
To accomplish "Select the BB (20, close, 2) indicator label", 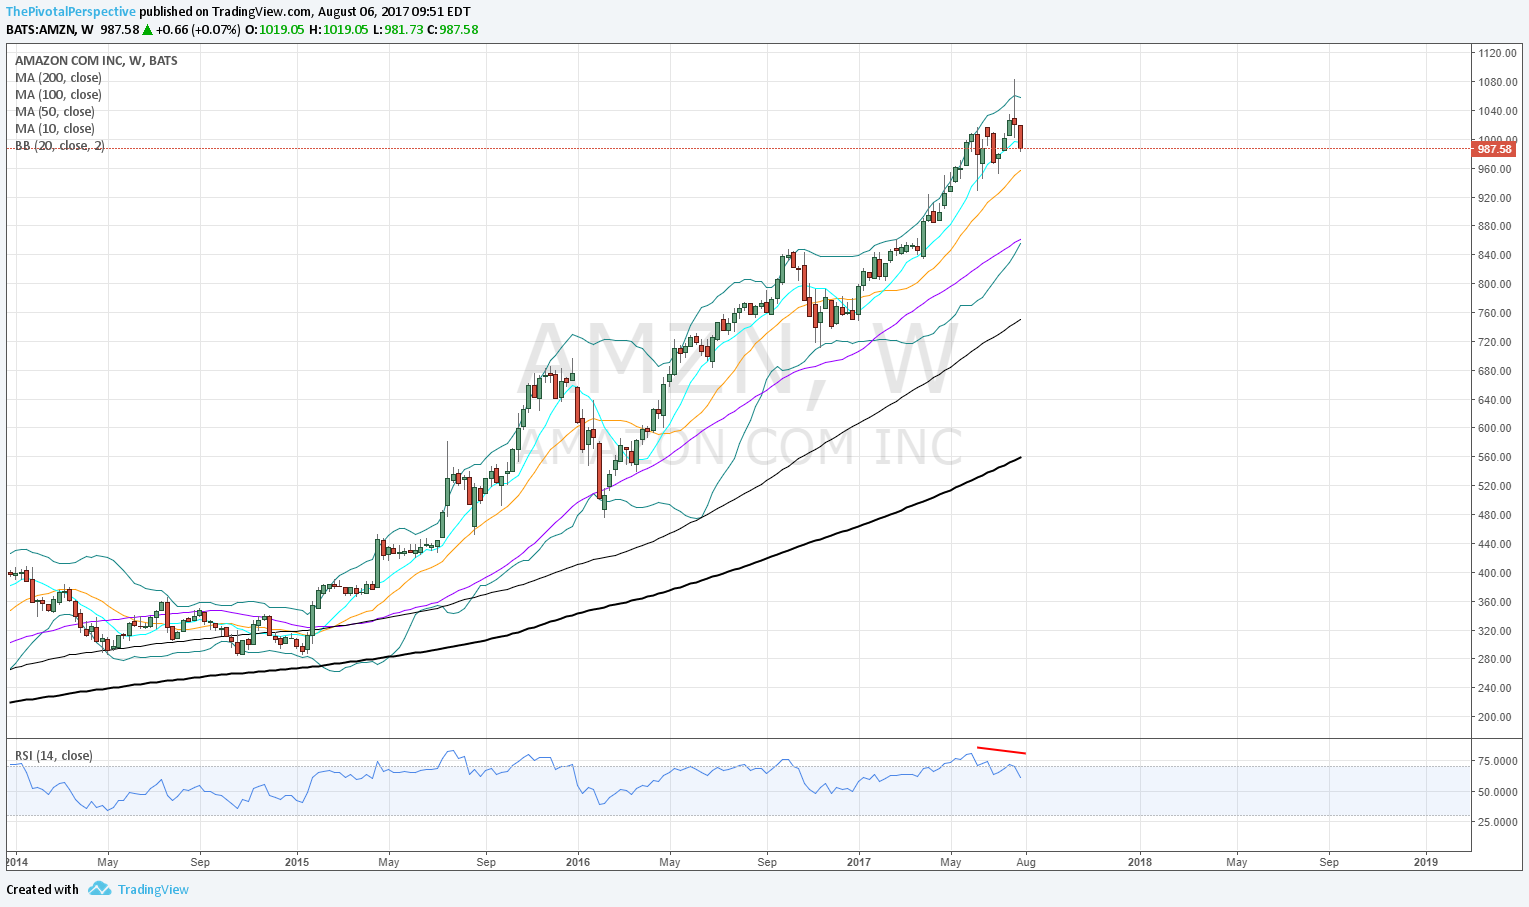I will [x=60, y=145].
